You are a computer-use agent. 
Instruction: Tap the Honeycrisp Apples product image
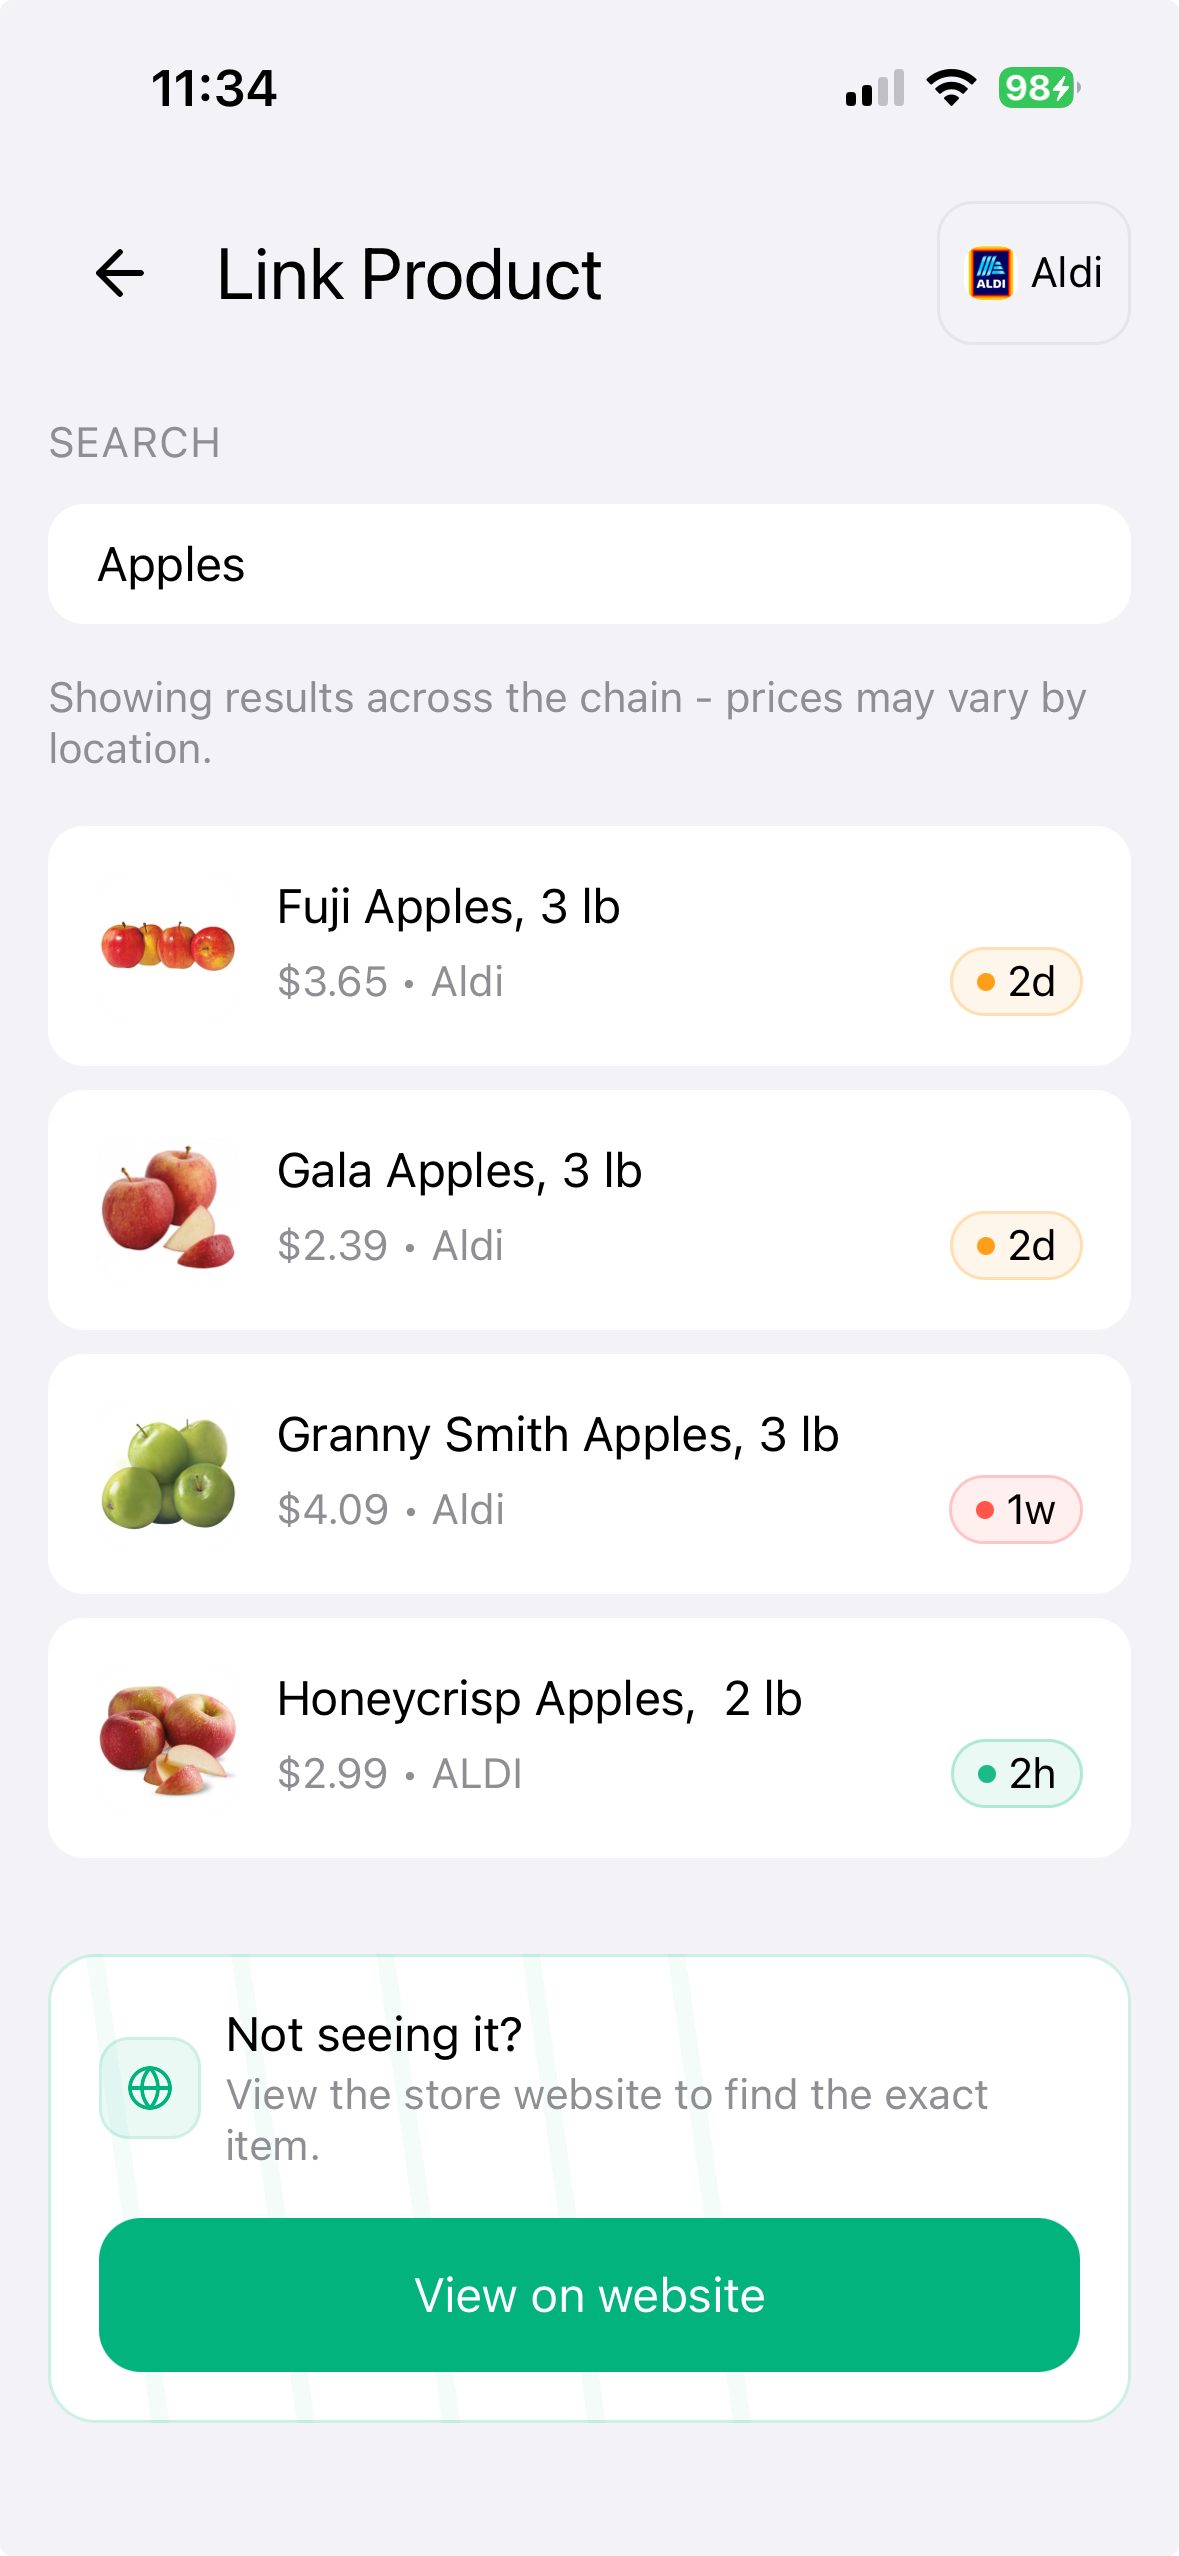click(168, 1738)
